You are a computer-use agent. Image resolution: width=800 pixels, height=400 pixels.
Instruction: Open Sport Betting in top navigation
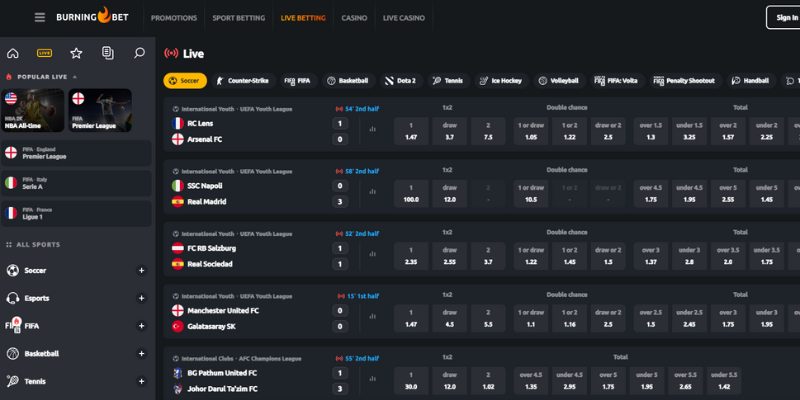pyautogui.click(x=239, y=18)
